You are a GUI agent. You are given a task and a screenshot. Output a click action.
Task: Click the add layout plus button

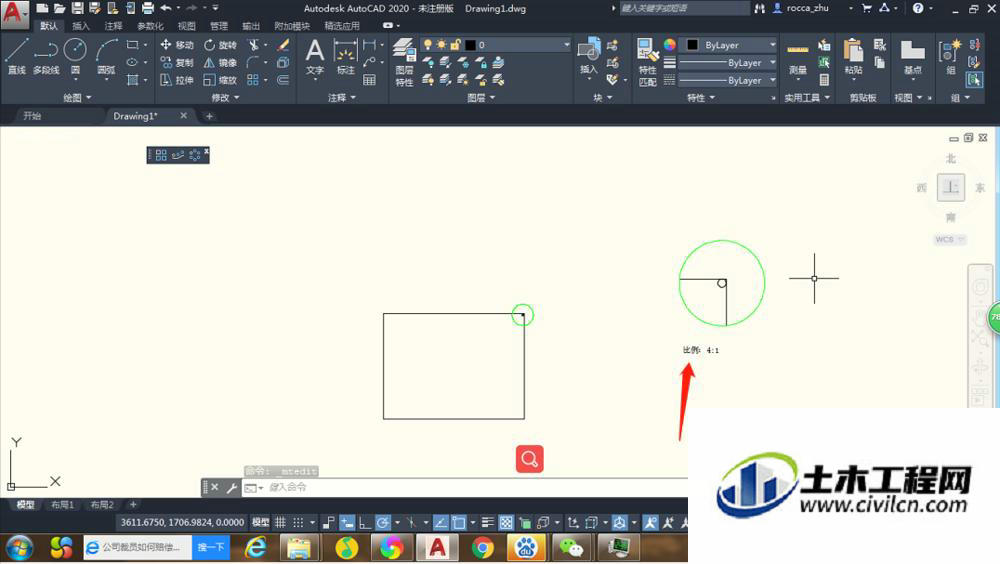[x=133, y=505]
